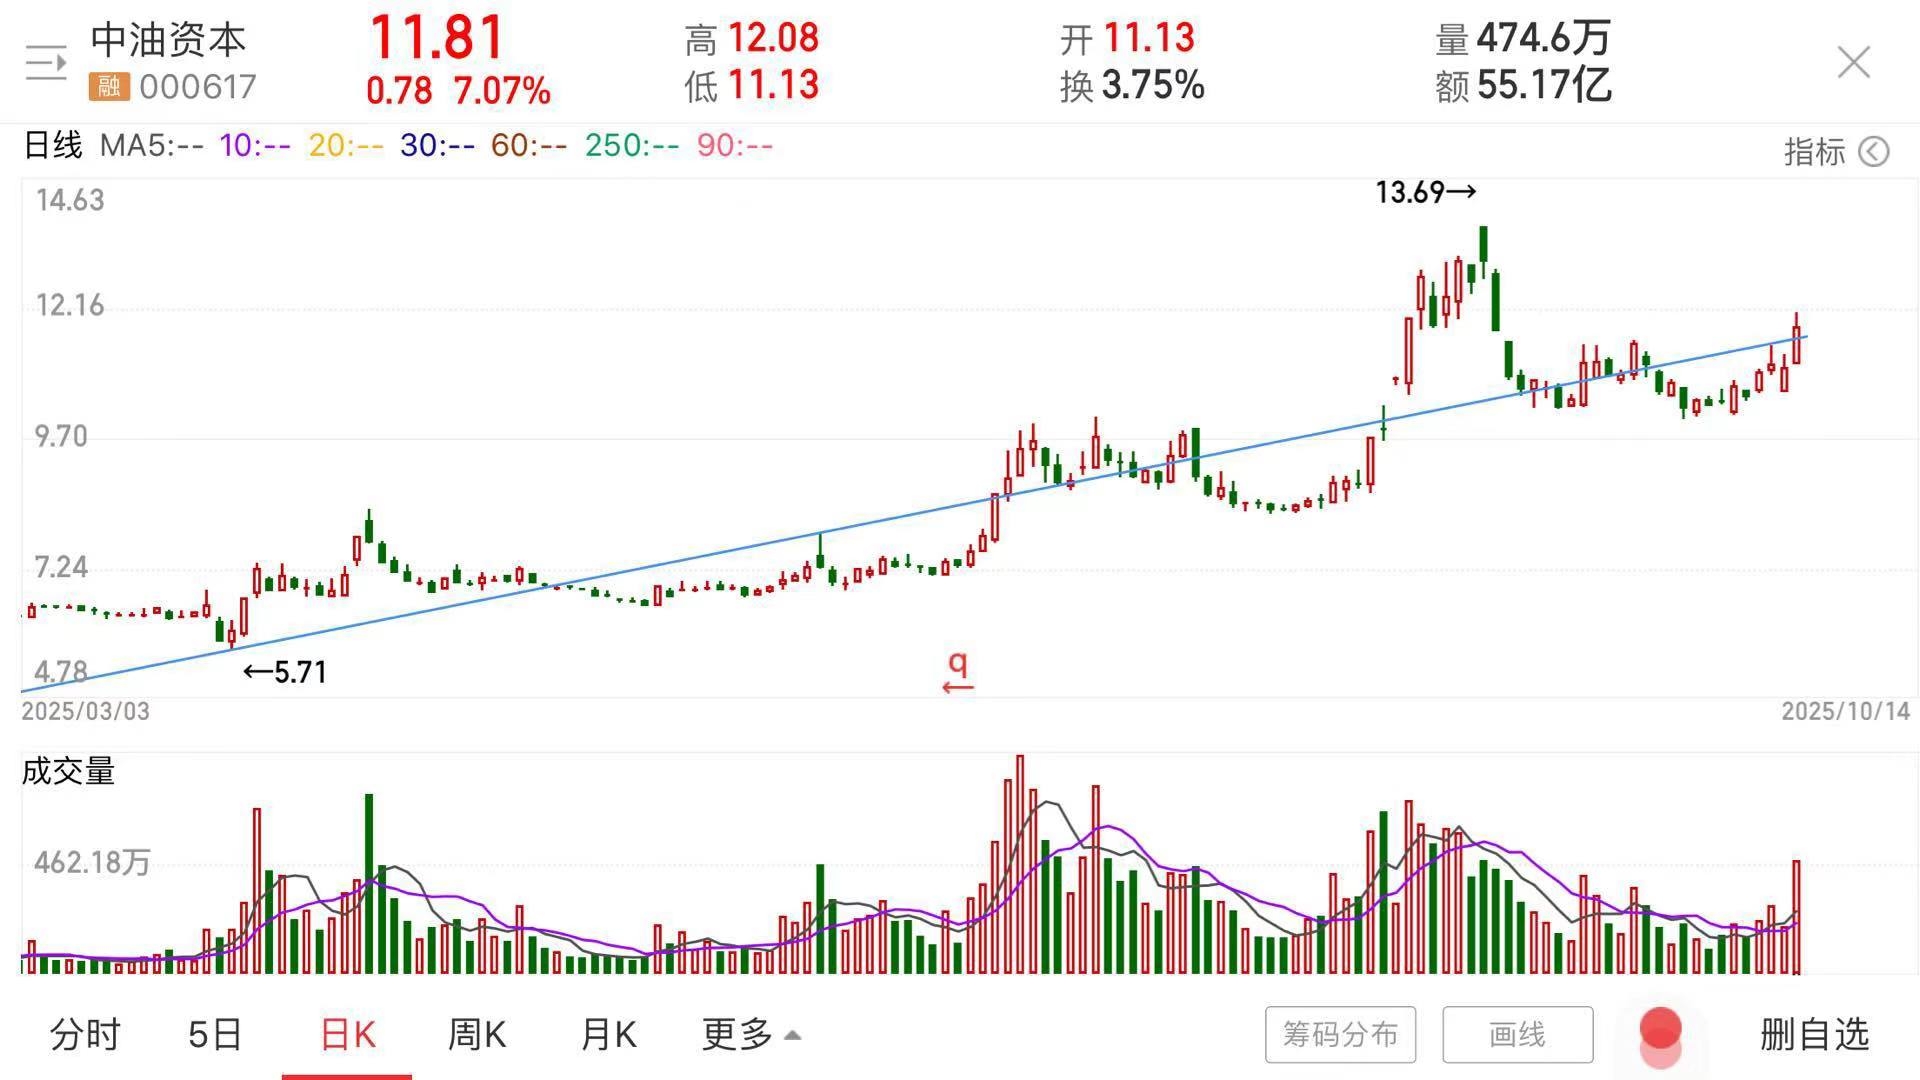Click the 成交量 volume panel label
The image size is (1920, 1080).
point(68,771)
